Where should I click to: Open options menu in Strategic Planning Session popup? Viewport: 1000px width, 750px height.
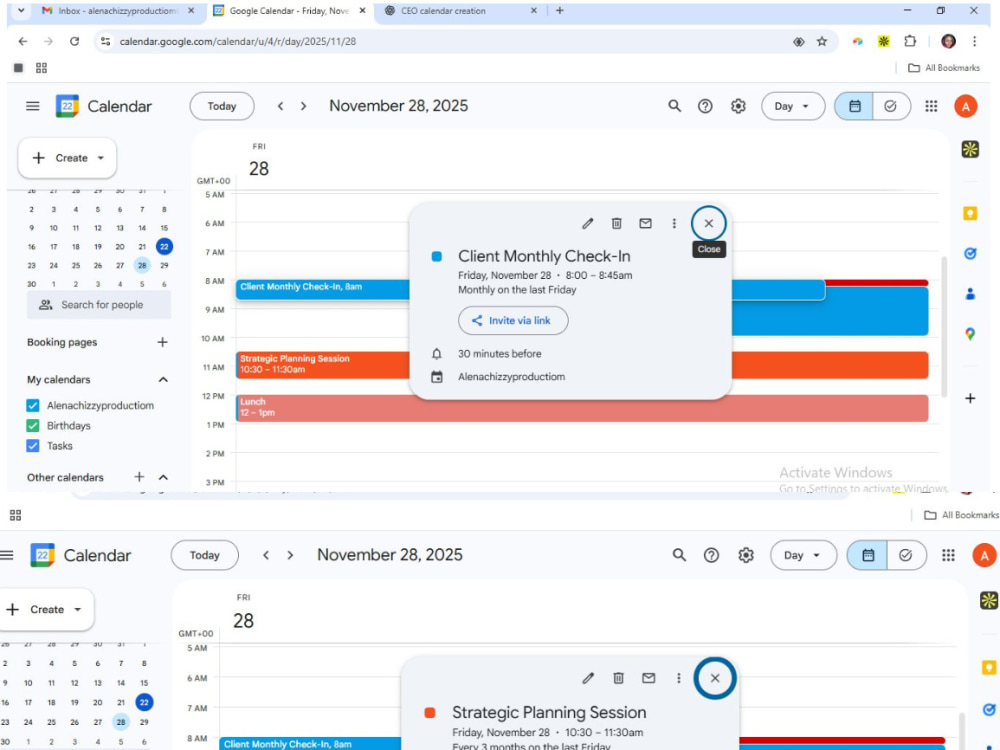(679, 678)
